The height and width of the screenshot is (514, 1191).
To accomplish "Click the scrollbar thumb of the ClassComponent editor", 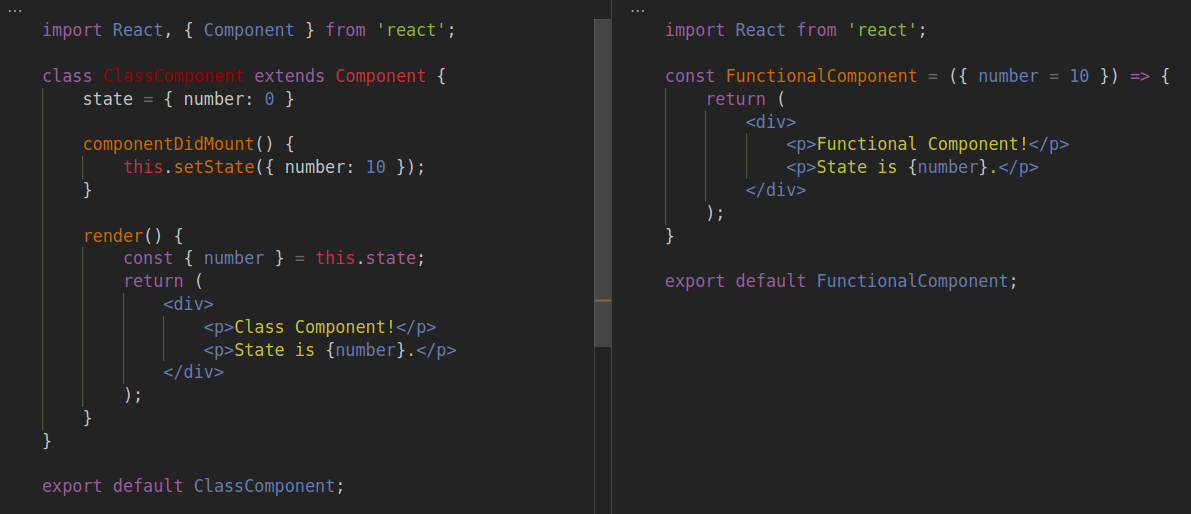I will (x=602, y=183).
